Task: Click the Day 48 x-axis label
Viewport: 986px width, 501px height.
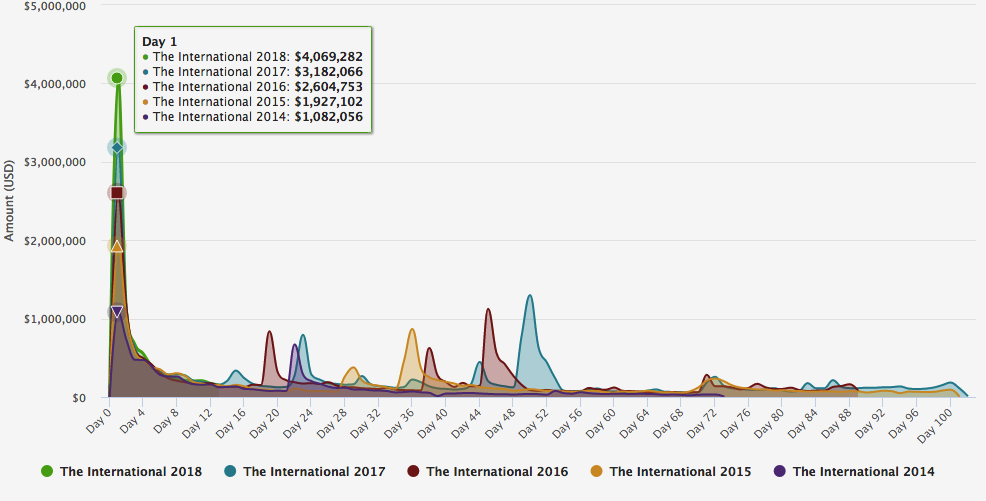Action: (x=499, y=422)
